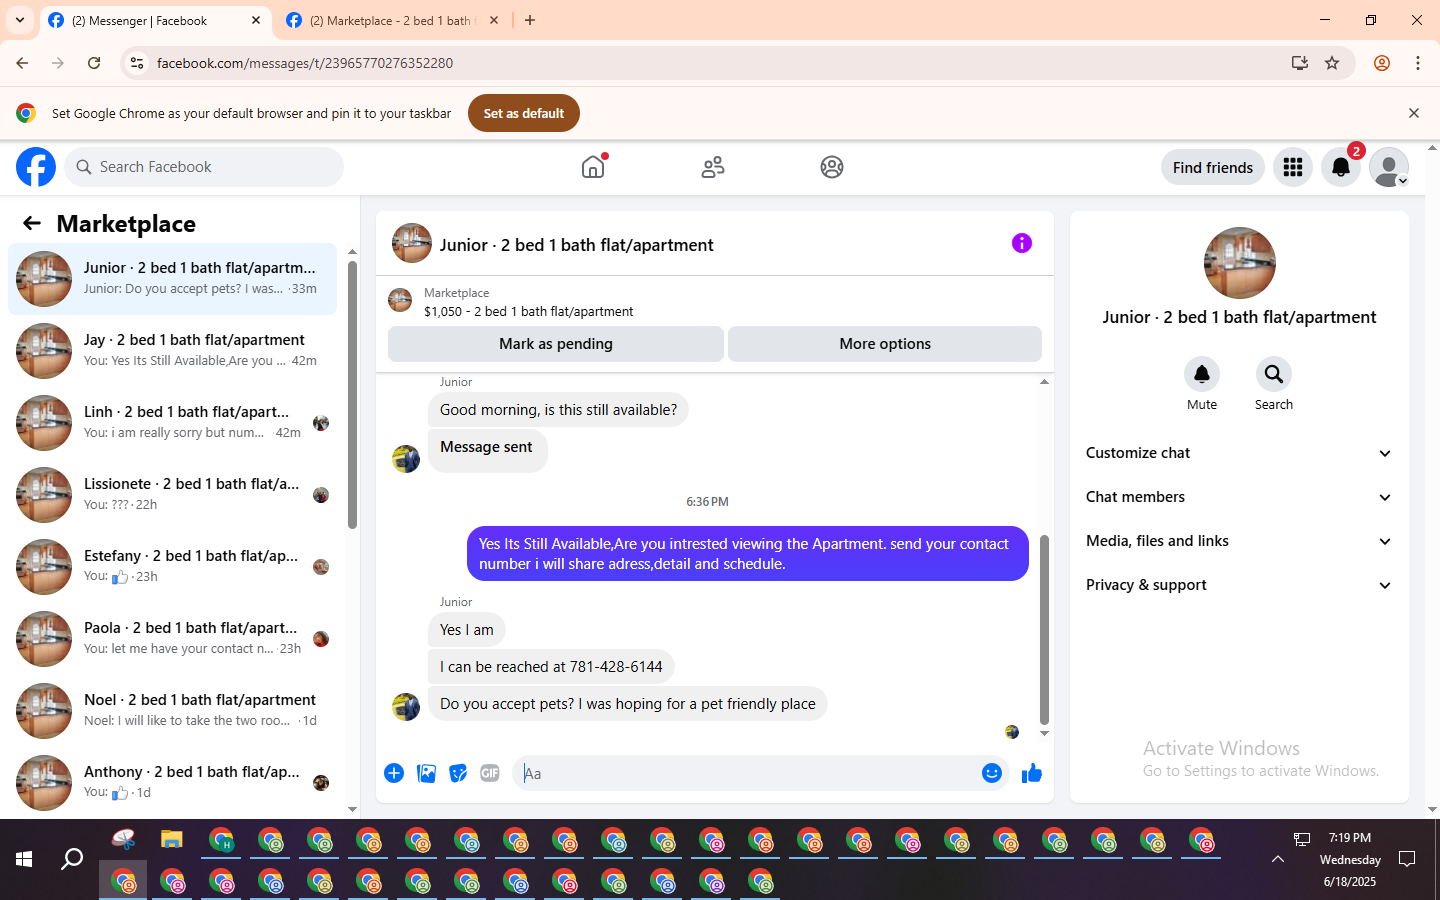This screenshot has height=900, width=1440.
Task: Open Lissionete's conversation in the list
Action: pyautogui.click(x=172, y=495)
